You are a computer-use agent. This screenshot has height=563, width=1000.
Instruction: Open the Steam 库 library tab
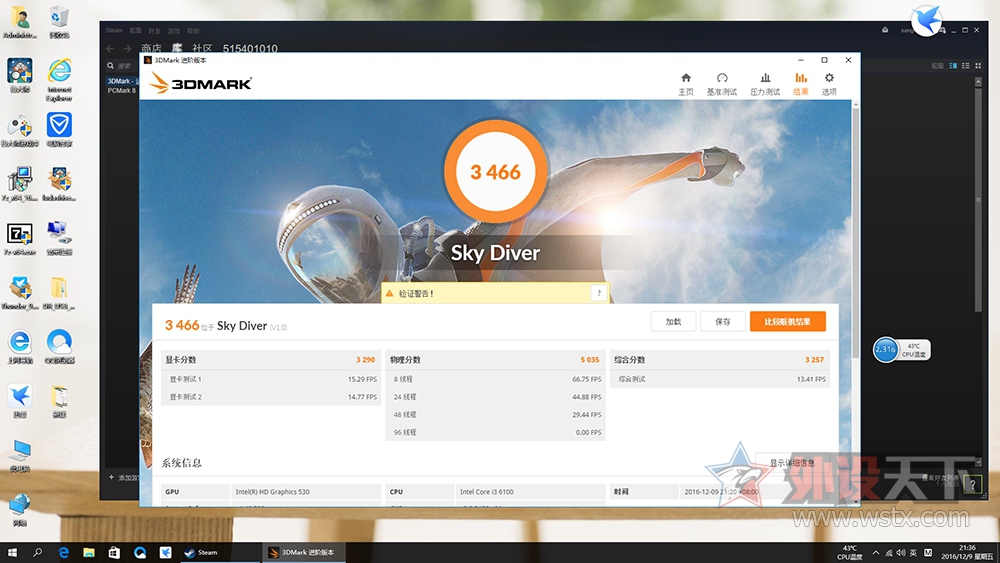pyautogui.click(x=177, y=48)
